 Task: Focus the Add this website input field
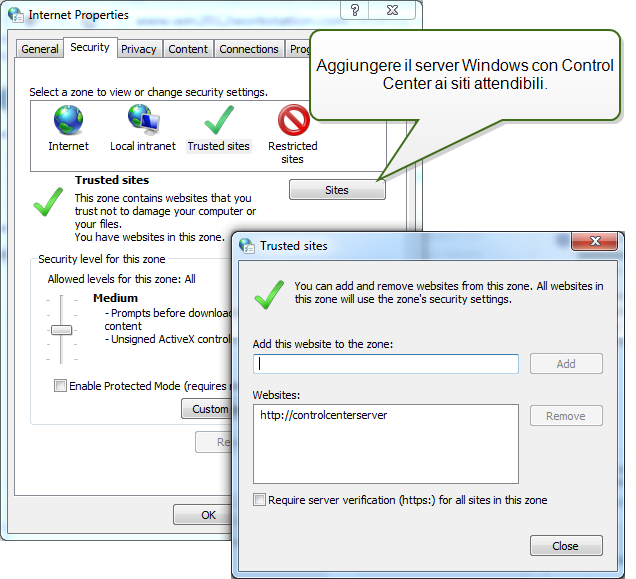[x=386, y=364]
